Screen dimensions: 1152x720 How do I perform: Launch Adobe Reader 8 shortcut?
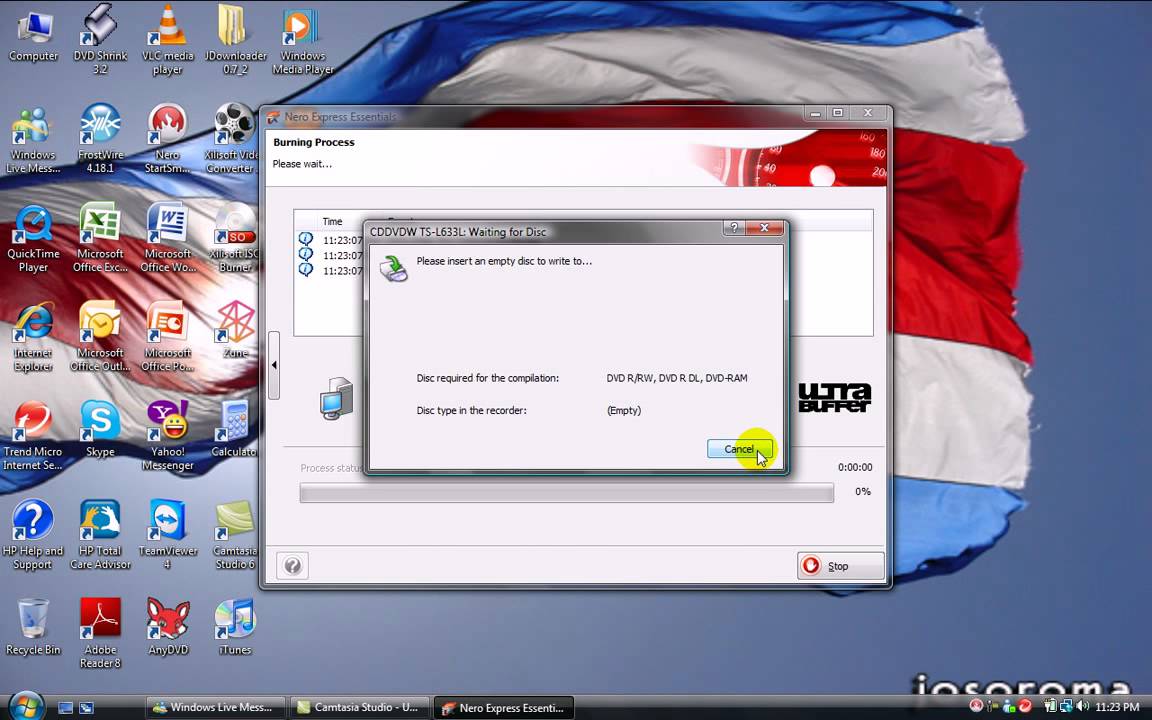click(100, 633)
